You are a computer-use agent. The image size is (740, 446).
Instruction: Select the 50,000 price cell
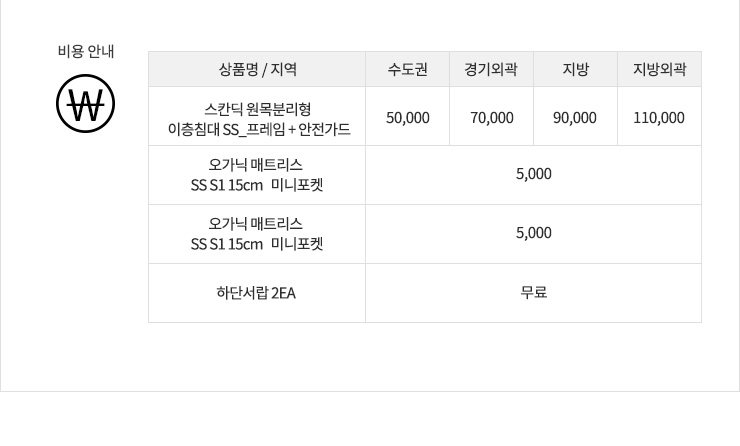pos(408,118)
